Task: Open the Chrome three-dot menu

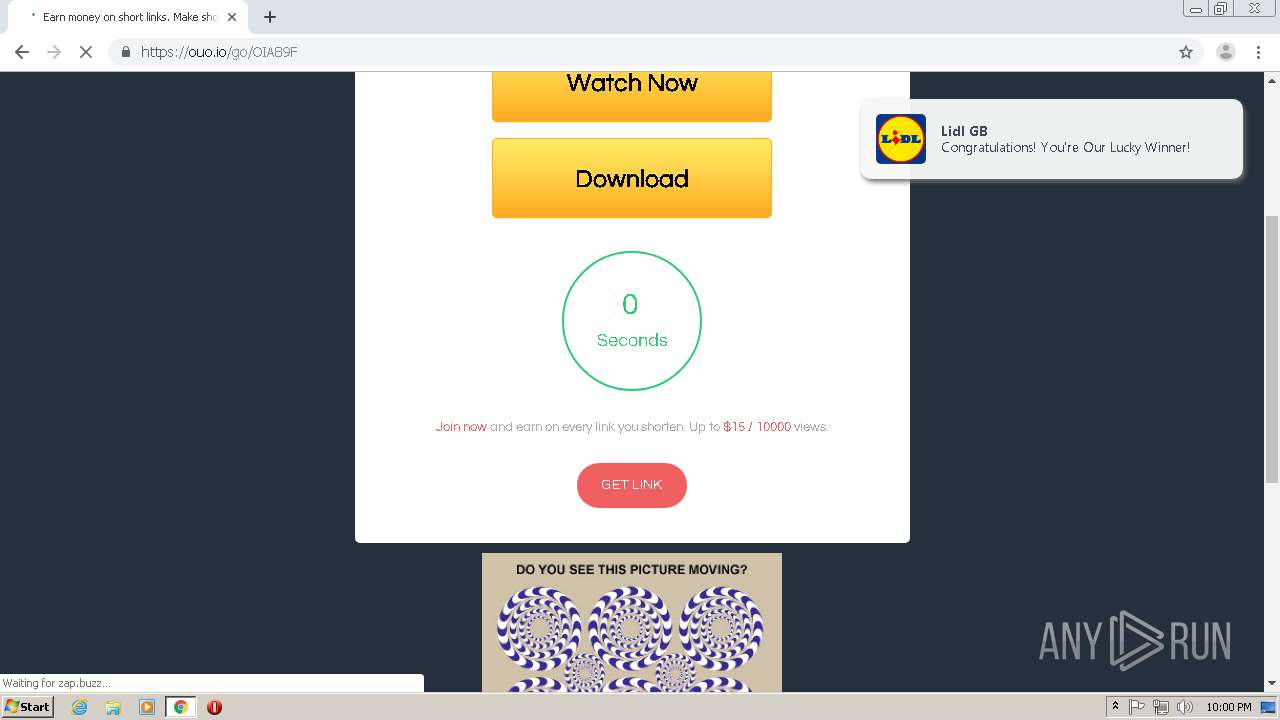Action: pos(1258,52)
